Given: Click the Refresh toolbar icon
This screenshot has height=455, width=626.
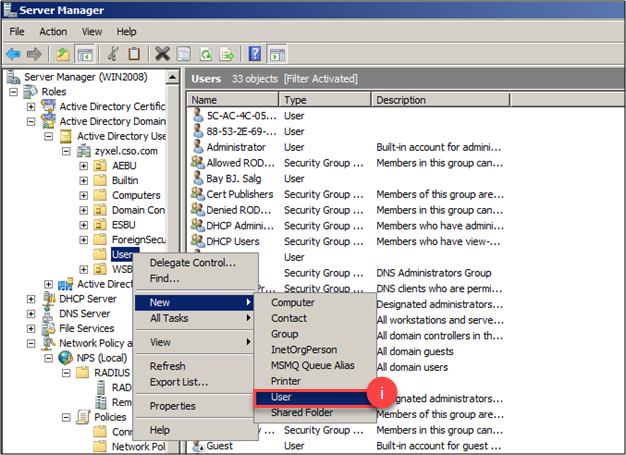Looking at the screenshot, I should (x=206, y=54).
